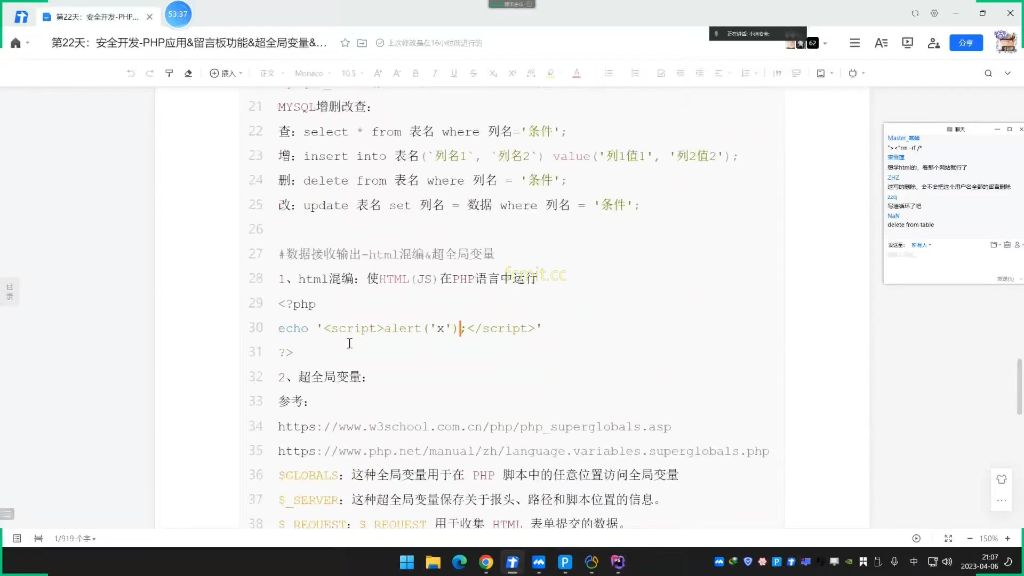1024x576 pixels.
Task: Open the home icon in the header
Action: click(x=16, y=42)
